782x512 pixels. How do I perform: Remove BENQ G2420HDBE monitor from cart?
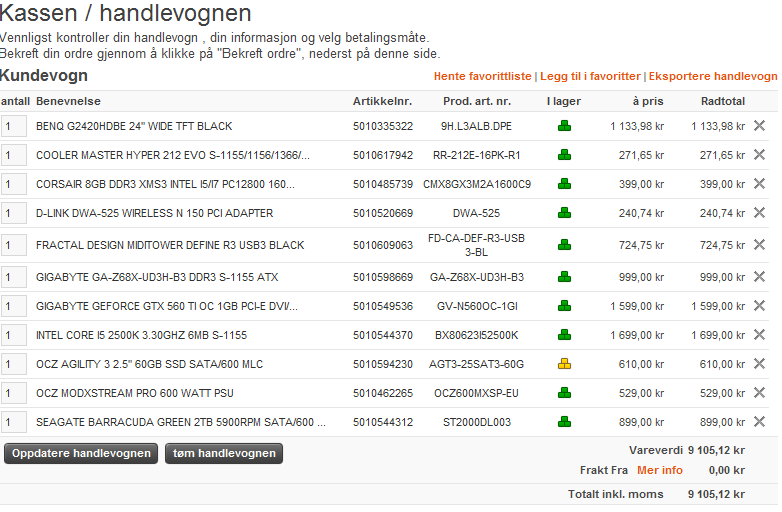click(x=759, y=126)
